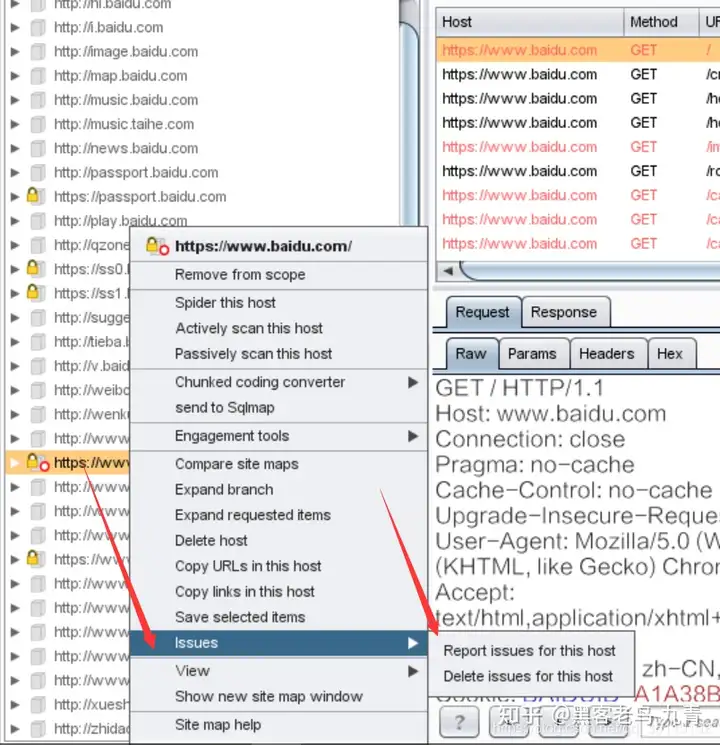Image resolution: width=720 pixels, height=745 pixels.
Task: Choose send to Sqlmap
Action: [279, 408]
